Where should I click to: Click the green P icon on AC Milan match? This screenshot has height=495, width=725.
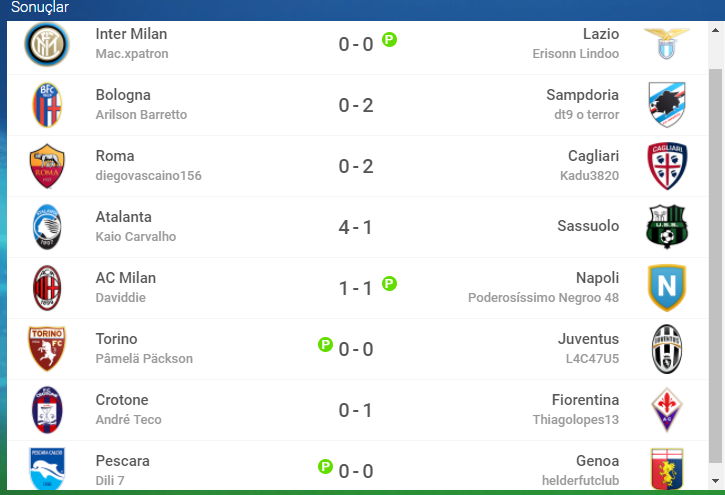click(389, 283)
